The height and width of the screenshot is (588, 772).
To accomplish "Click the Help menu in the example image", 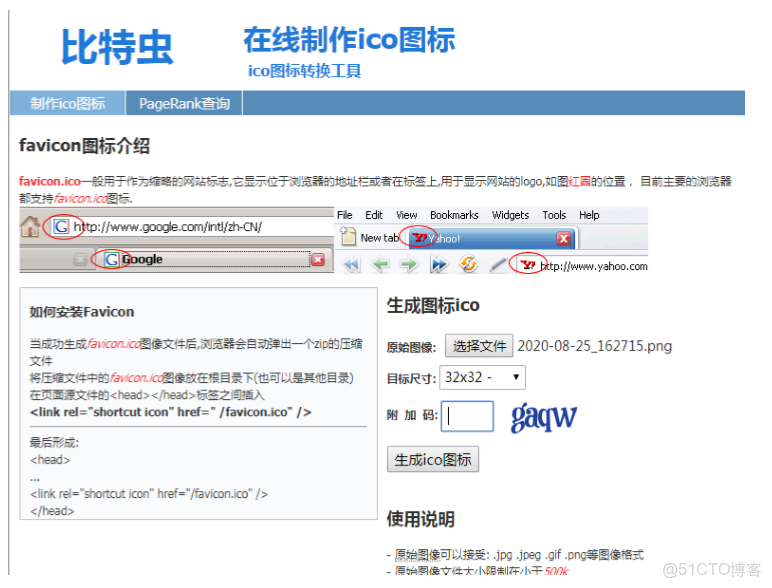I will click(x=589, y=215).
